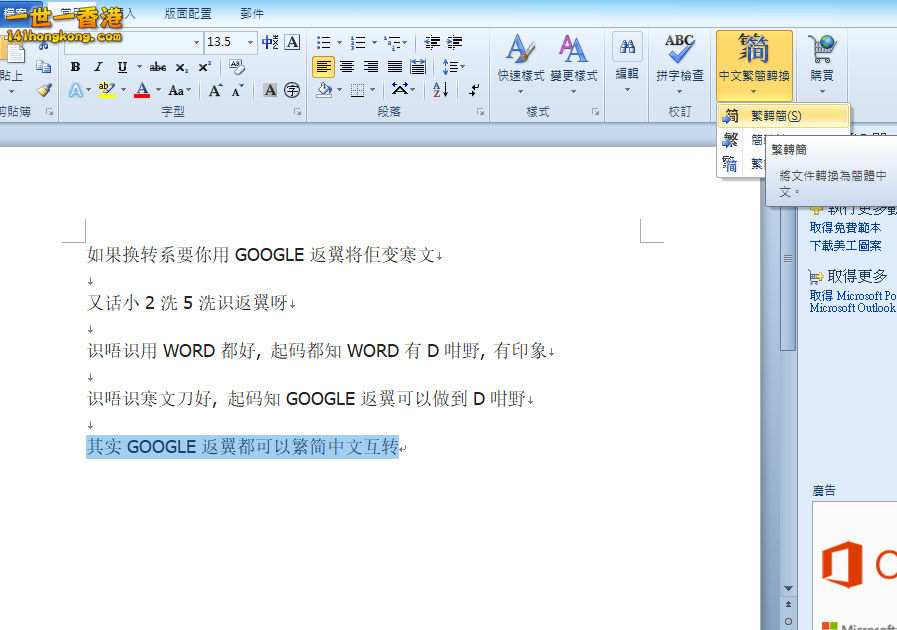The image size is (897, 630).
Task: Run 拼字檢查 spell check
Action: (x=680, y=64)
